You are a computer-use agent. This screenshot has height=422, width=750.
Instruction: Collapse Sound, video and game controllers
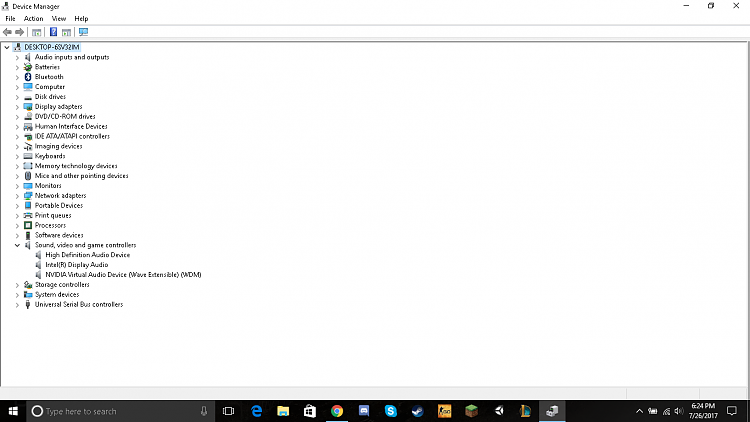[17, 245]
